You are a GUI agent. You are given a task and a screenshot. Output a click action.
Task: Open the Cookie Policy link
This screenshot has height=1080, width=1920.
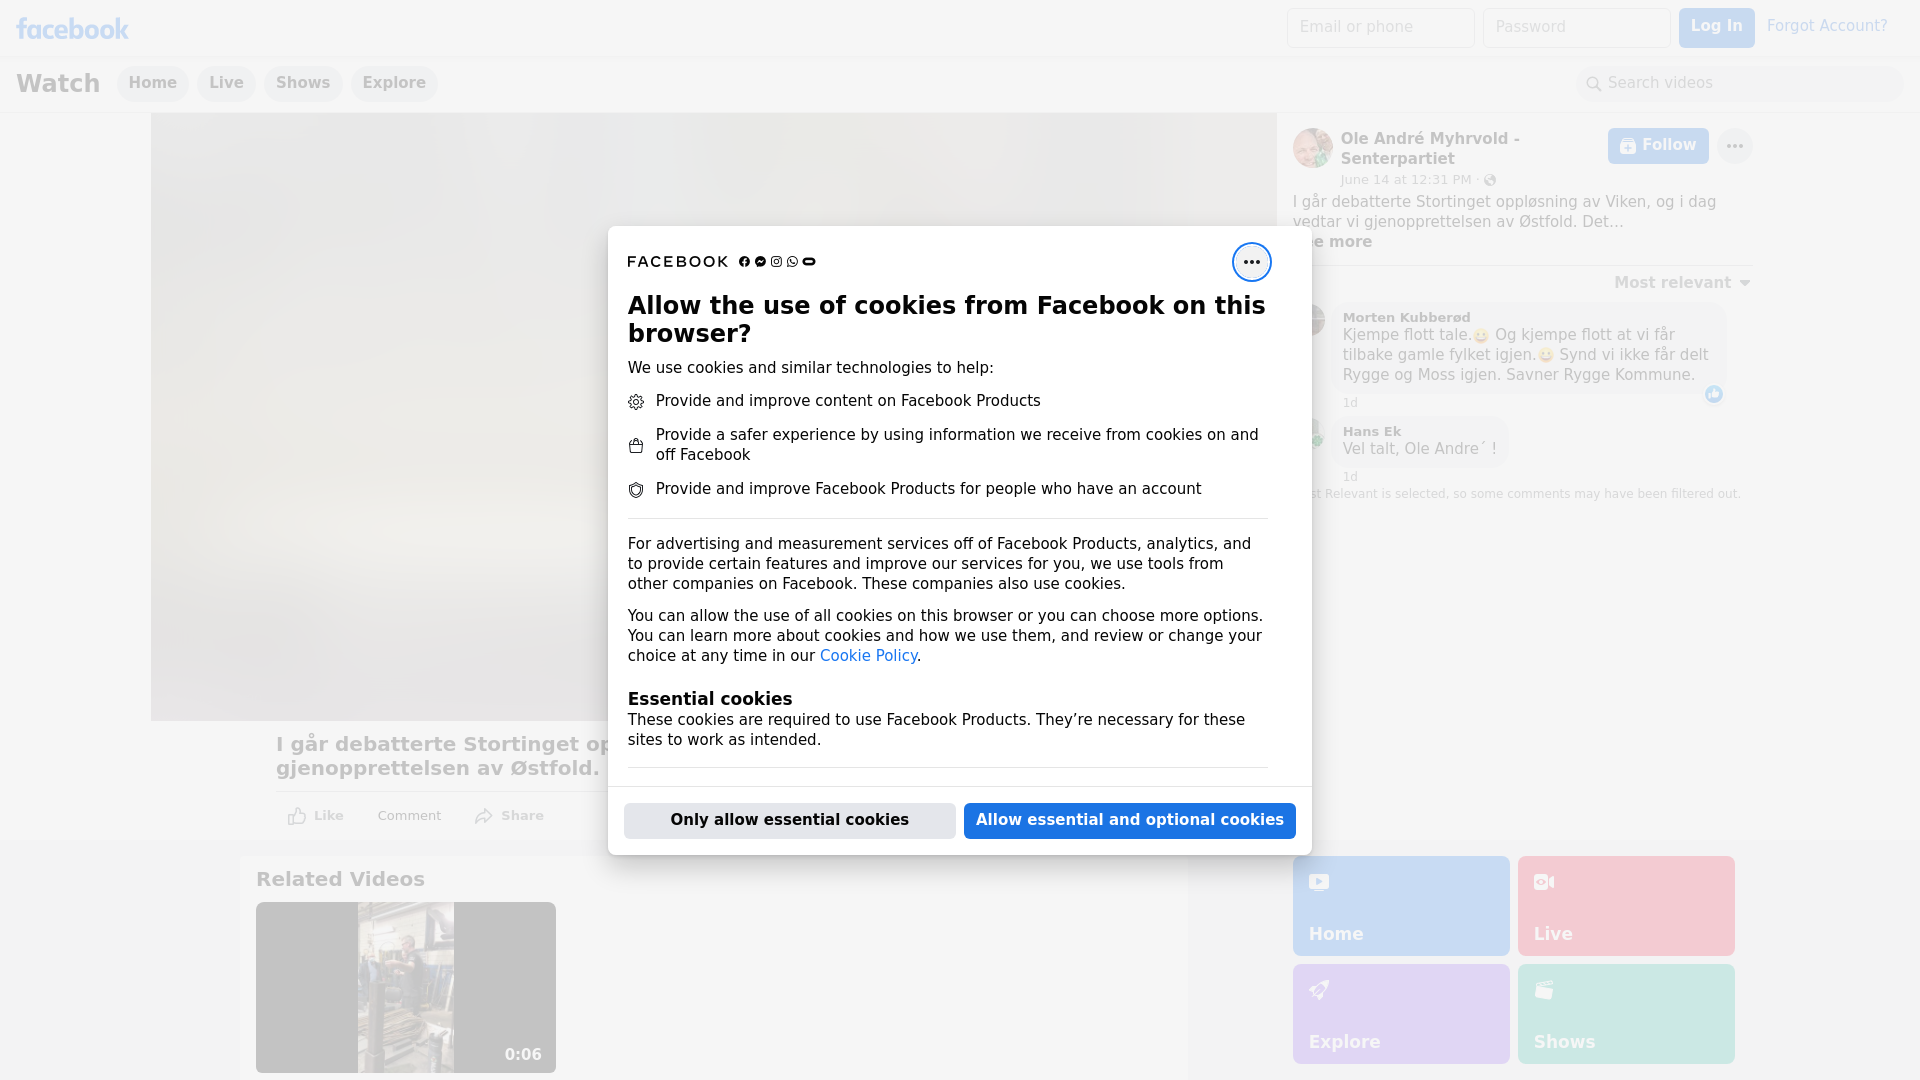point(868,656)
